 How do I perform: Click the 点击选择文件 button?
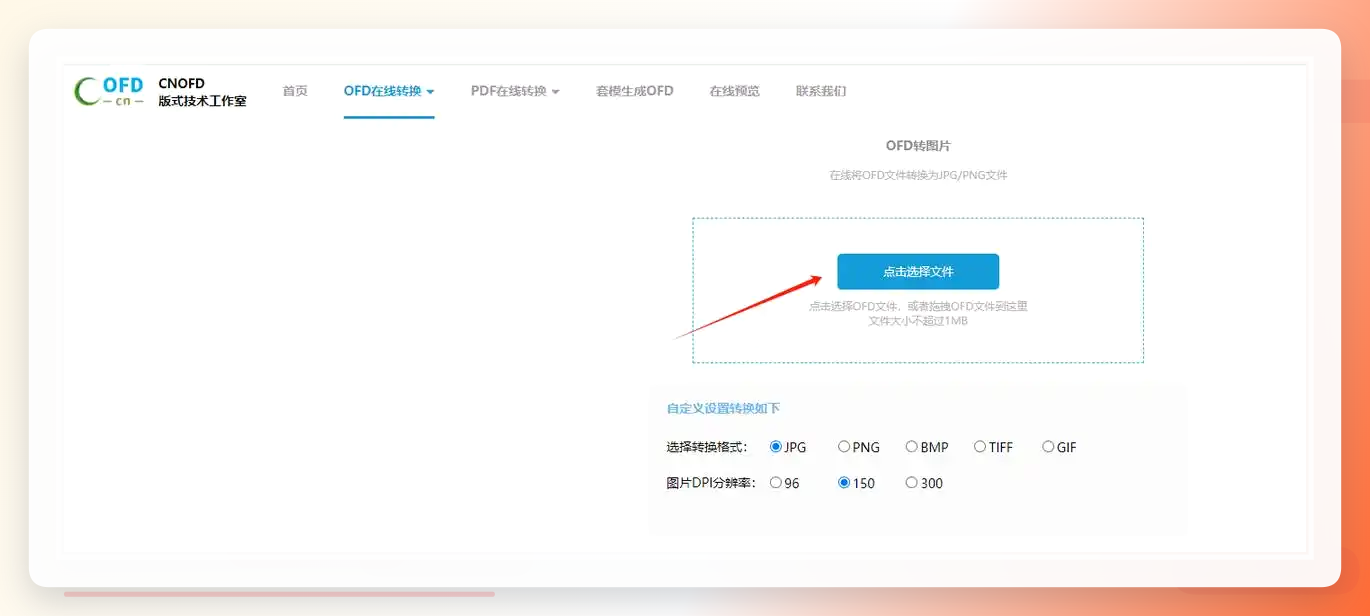pos(918,272)
